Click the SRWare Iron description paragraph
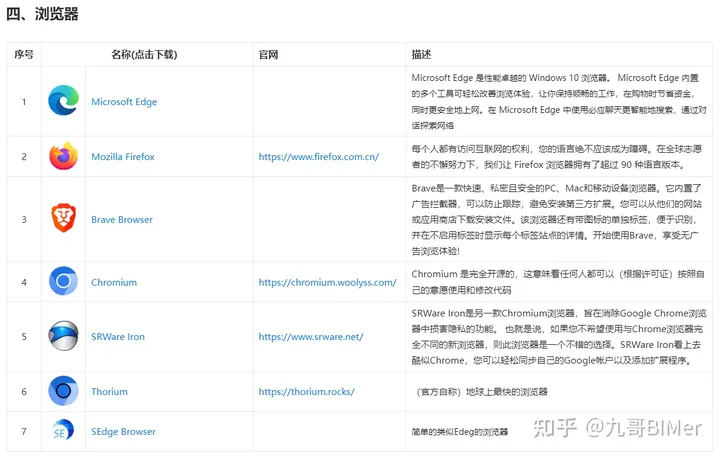This screenshot has width=720, height=456. point(559,337)
